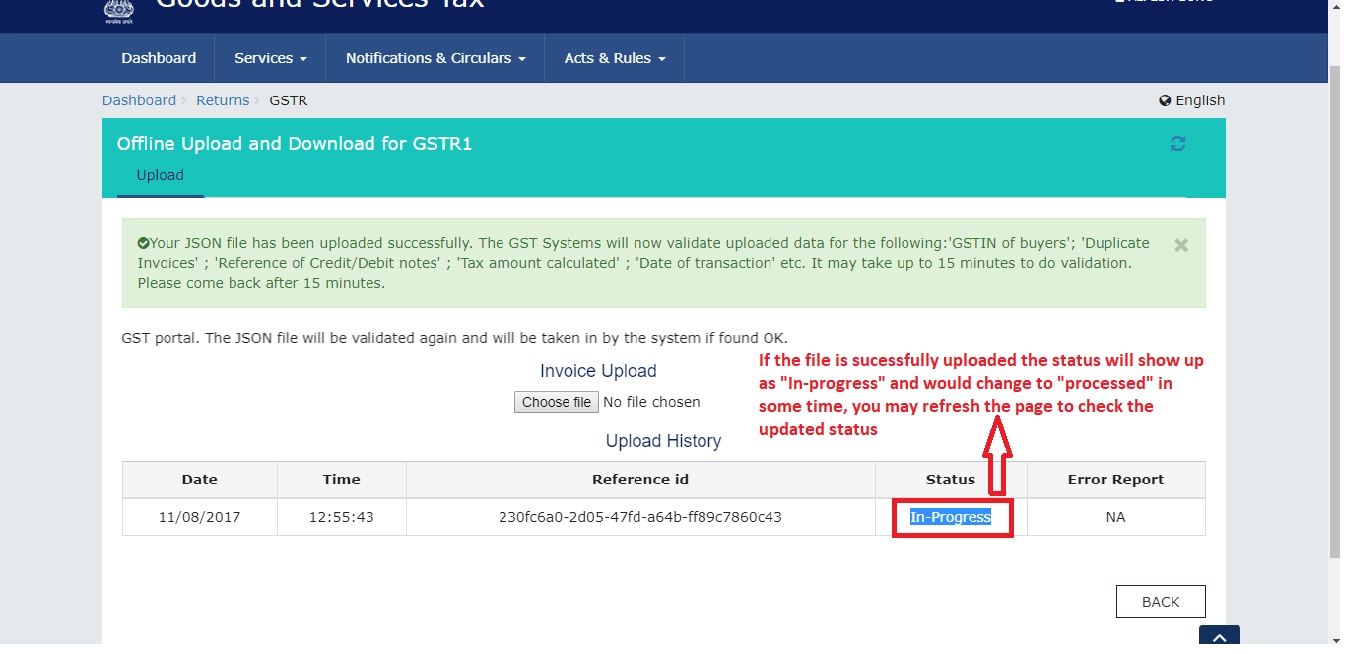Refresh the Offline Upload panel
1360x654 pixels.
click(x=1177, y=143)
